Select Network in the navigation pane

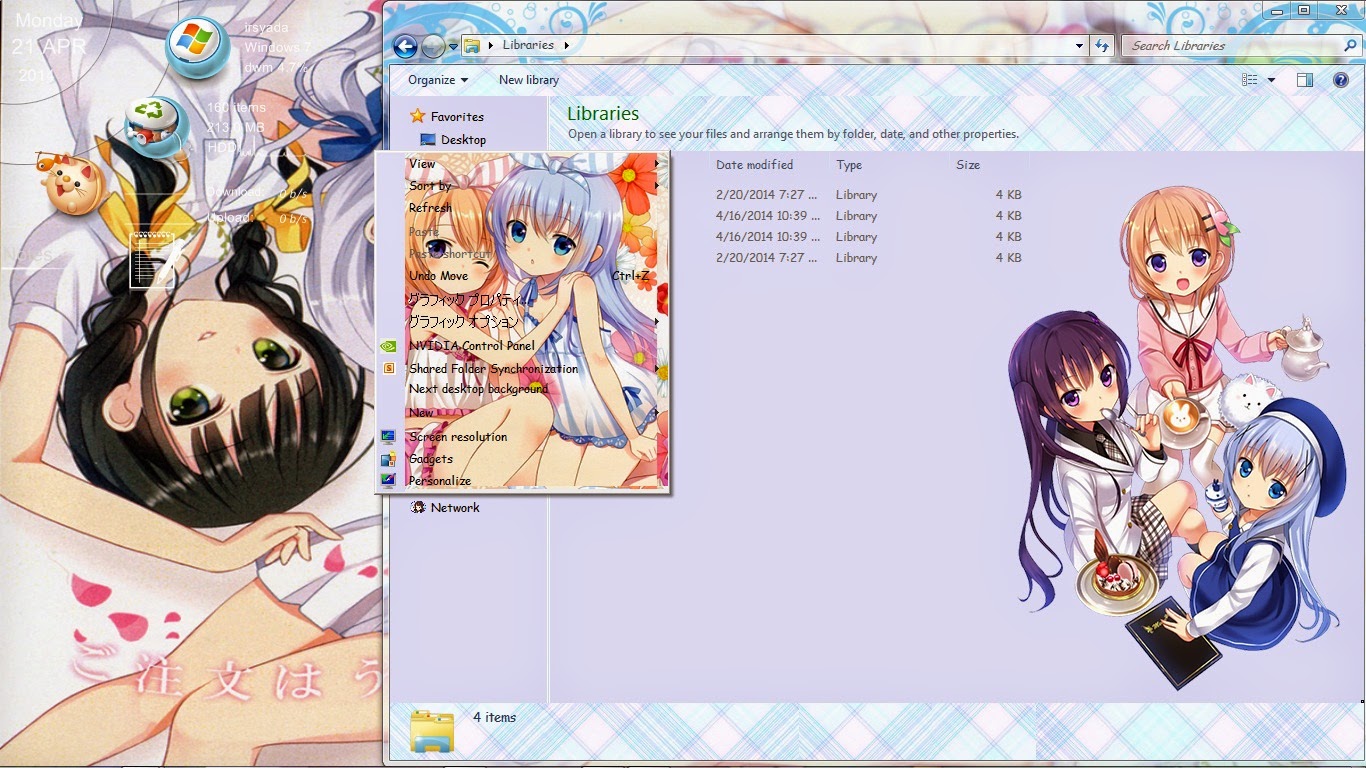(455, 508)
